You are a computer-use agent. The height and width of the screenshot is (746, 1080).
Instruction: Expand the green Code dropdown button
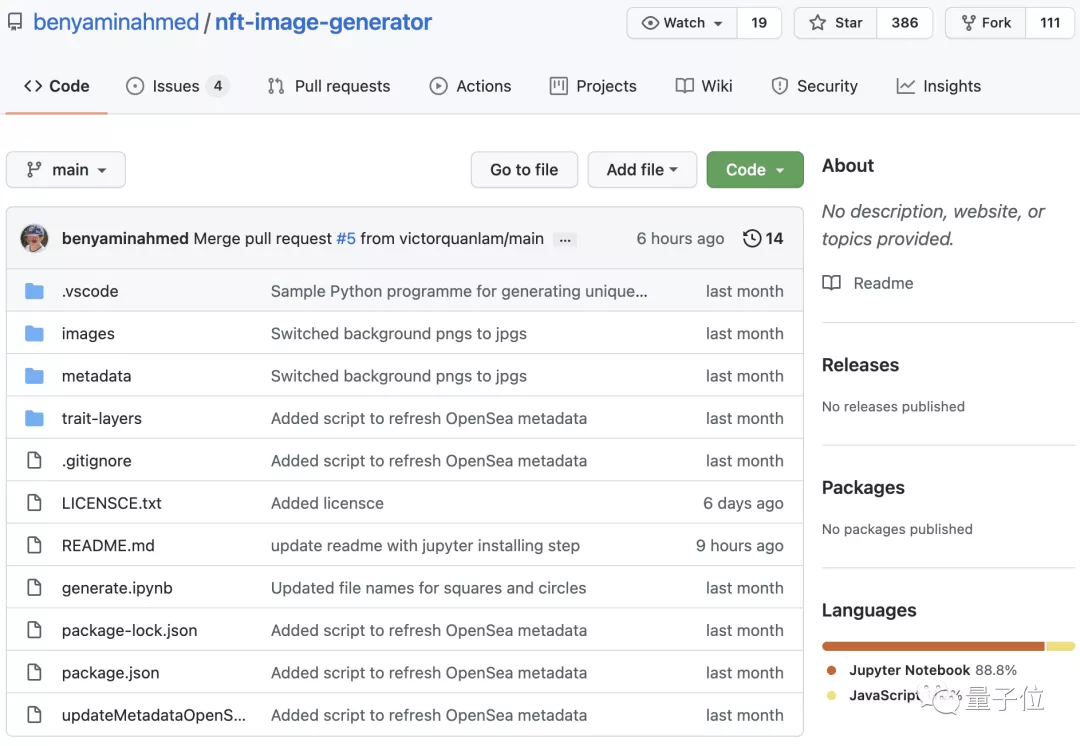[755, 170]
